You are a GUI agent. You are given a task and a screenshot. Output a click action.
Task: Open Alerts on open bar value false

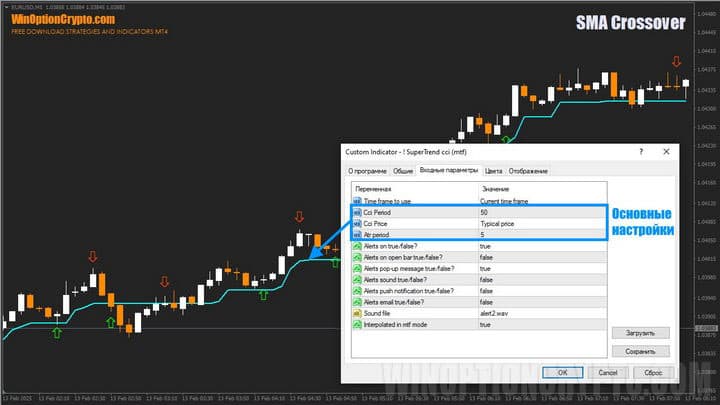(x=486, y=257)
